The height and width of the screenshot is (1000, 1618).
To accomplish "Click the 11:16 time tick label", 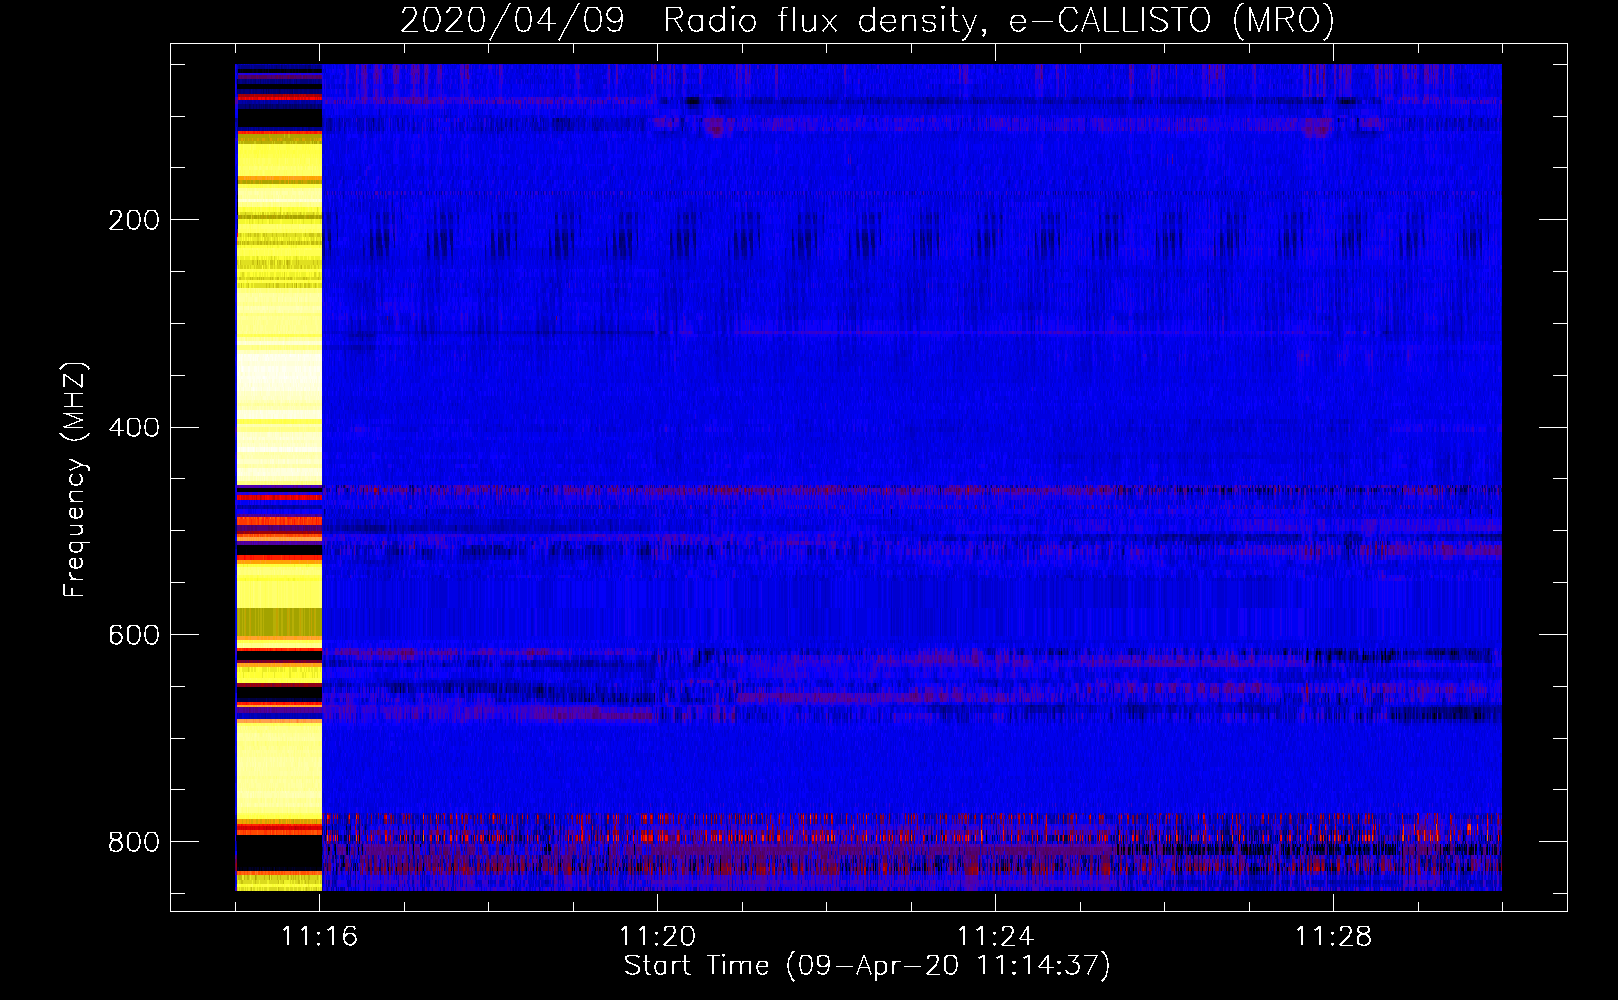I will (x=320, y=936).
